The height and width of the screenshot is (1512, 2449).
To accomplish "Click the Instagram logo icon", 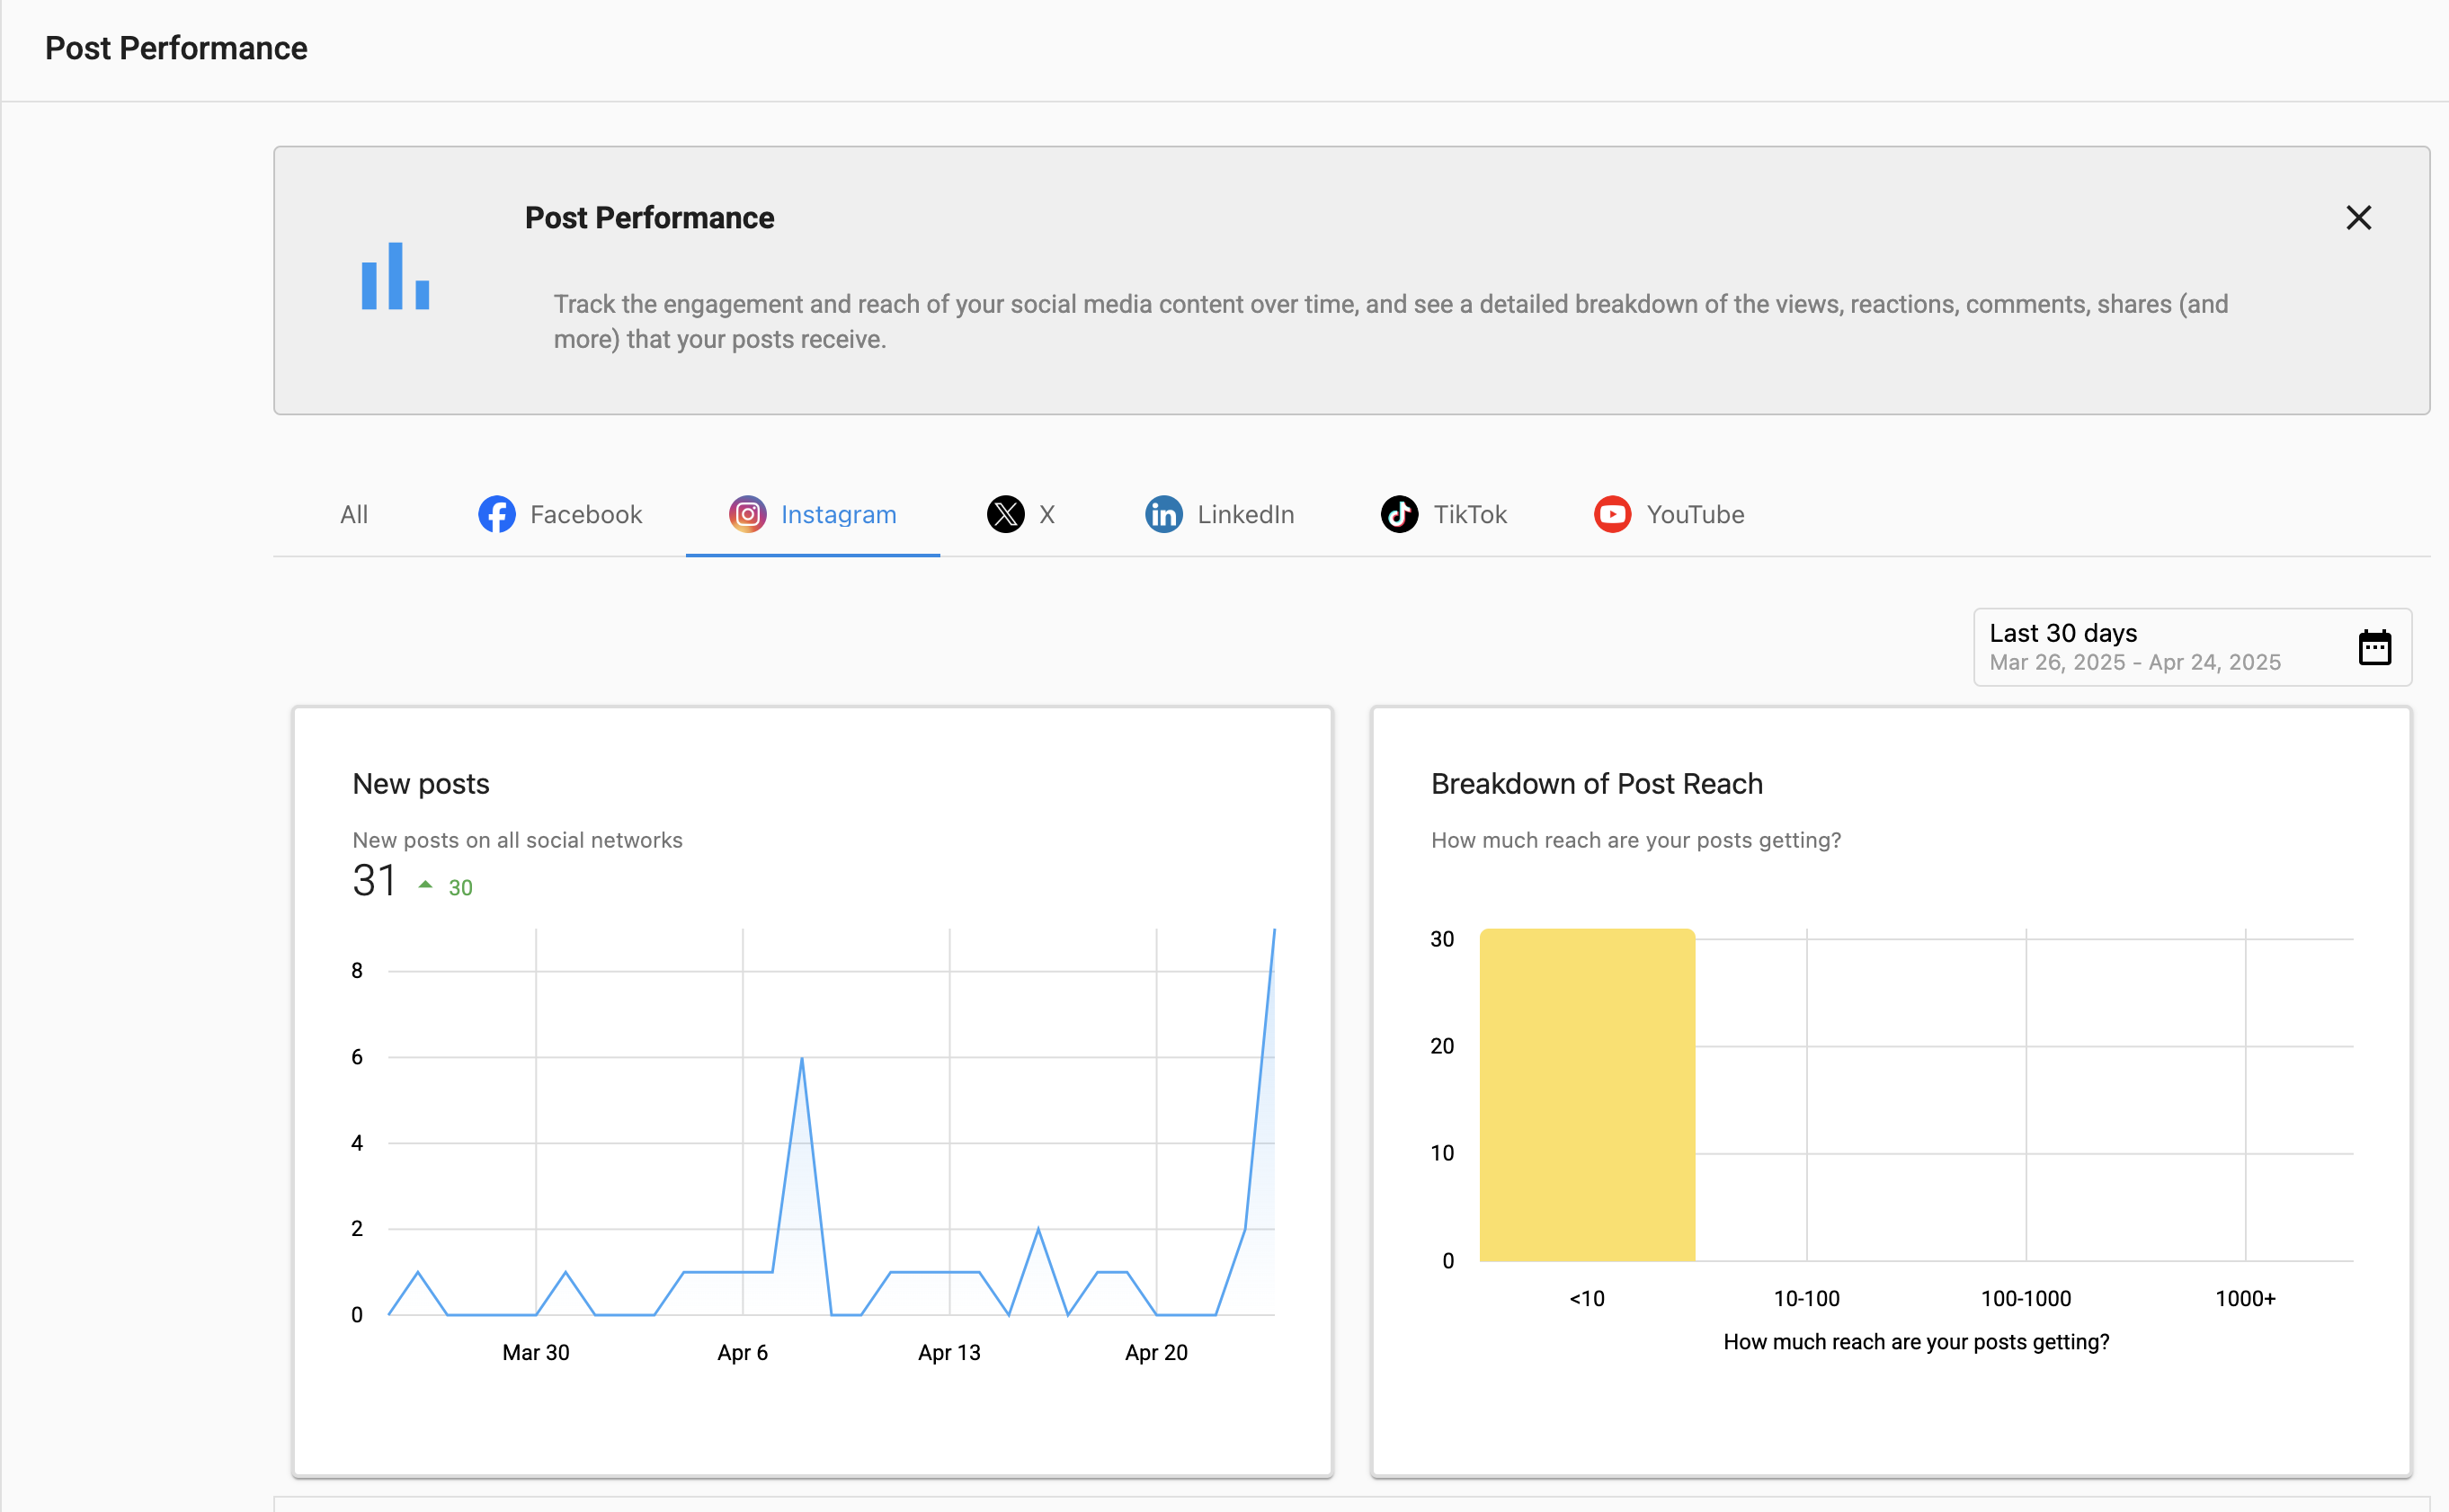I will tap(747, 514).
